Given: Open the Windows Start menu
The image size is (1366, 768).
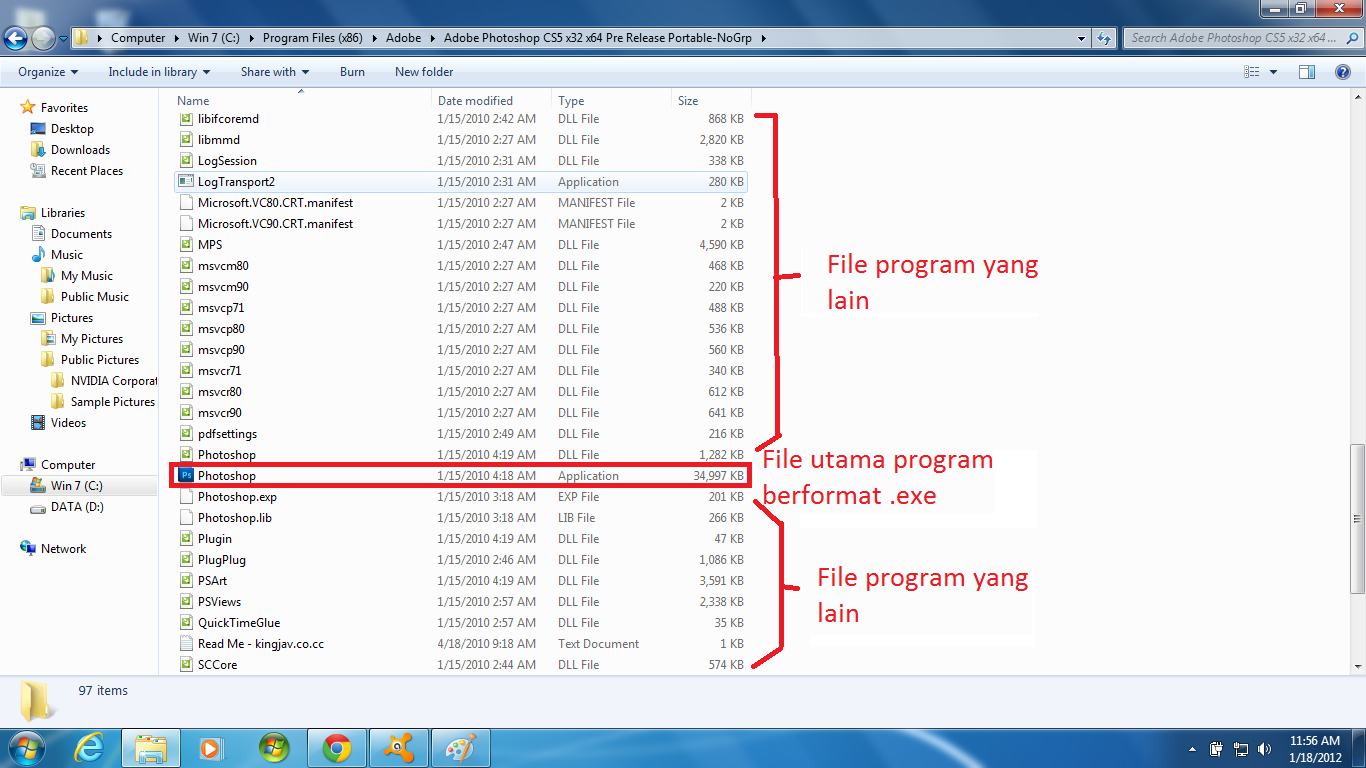Looking at the screenshot, I should pyautogui.click(x=25, y=747).
